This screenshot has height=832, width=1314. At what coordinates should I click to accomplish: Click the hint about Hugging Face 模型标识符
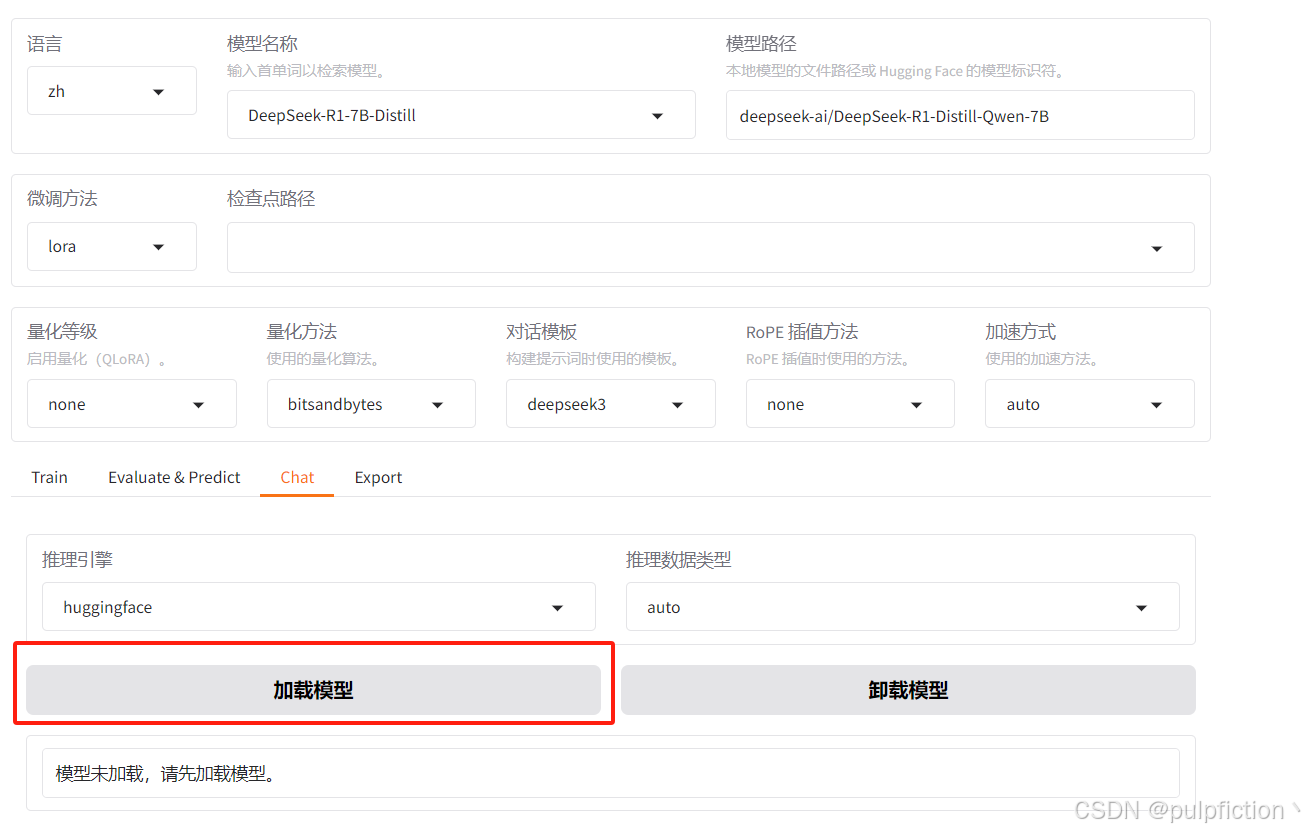click(x=896, y=71)
